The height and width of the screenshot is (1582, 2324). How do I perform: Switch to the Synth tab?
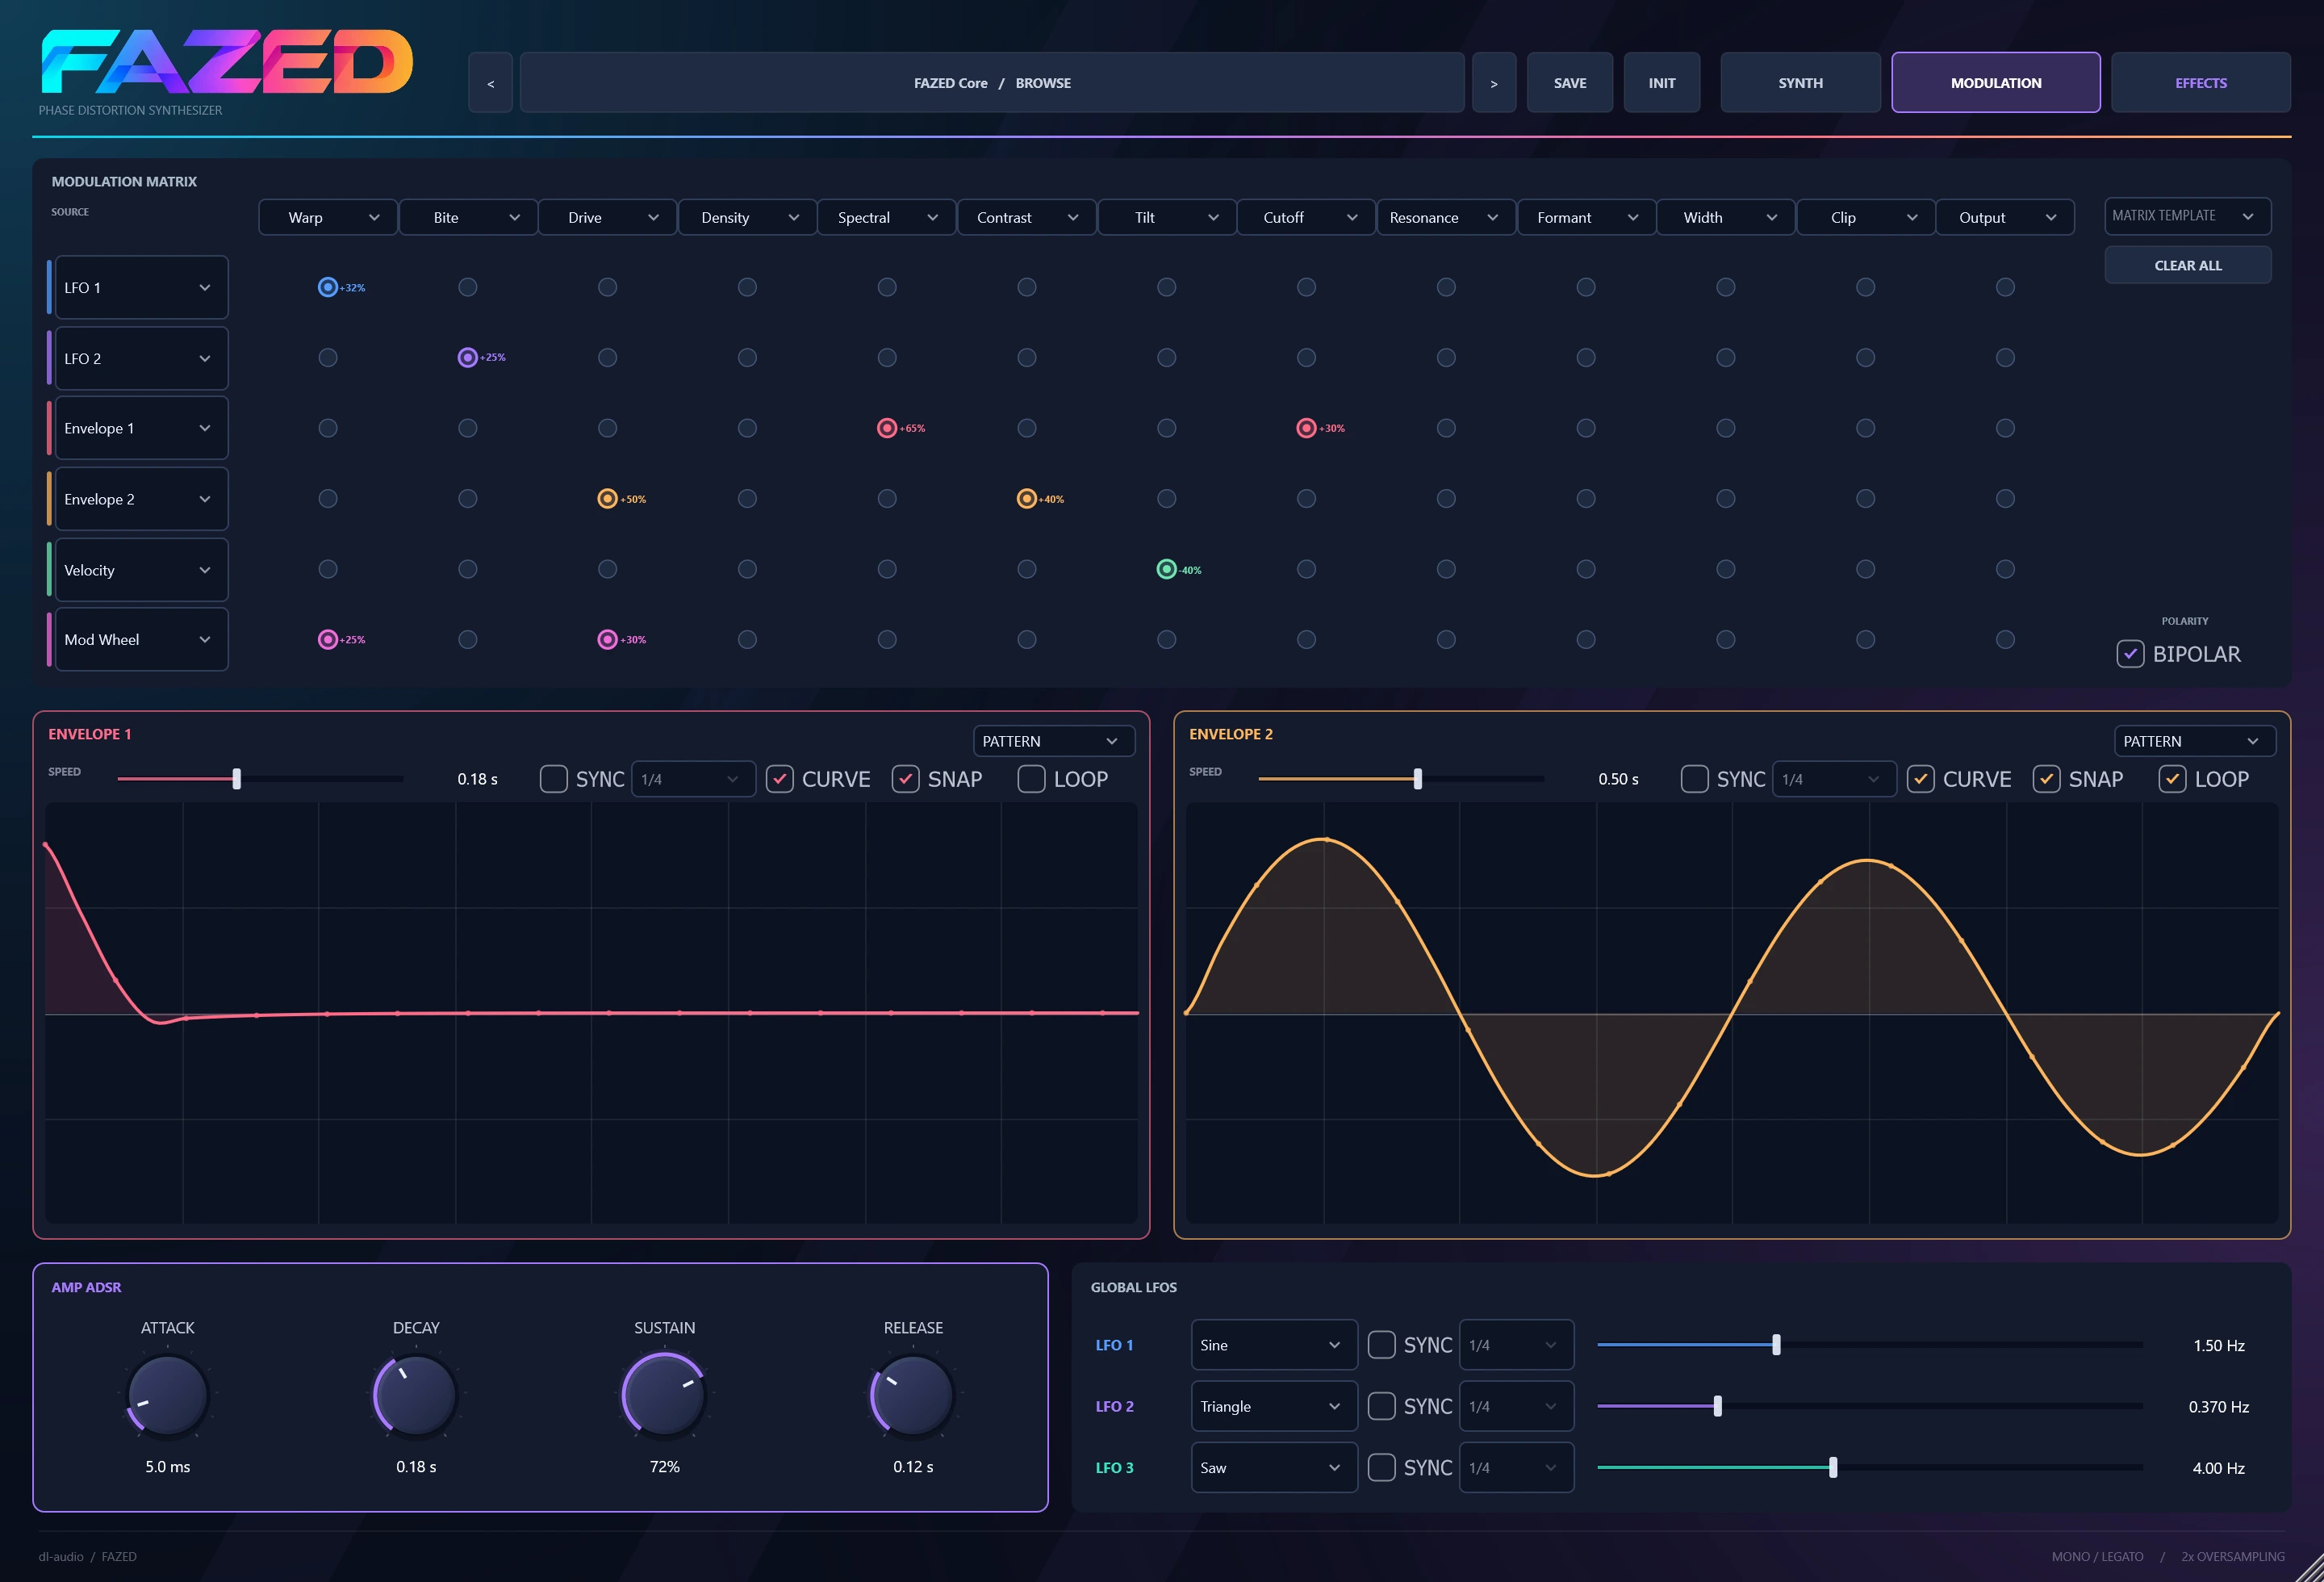point(1800,83)
